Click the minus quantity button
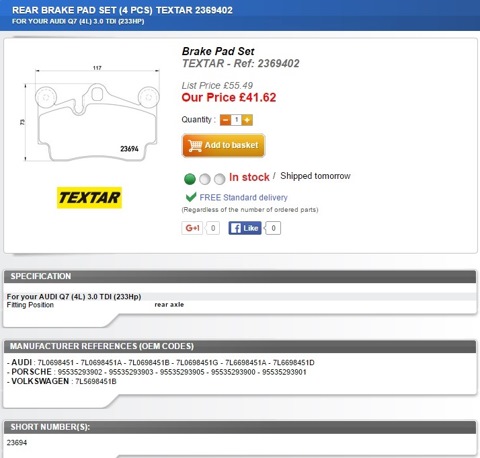The image size is (480, 458). click(x=225, y=120)
